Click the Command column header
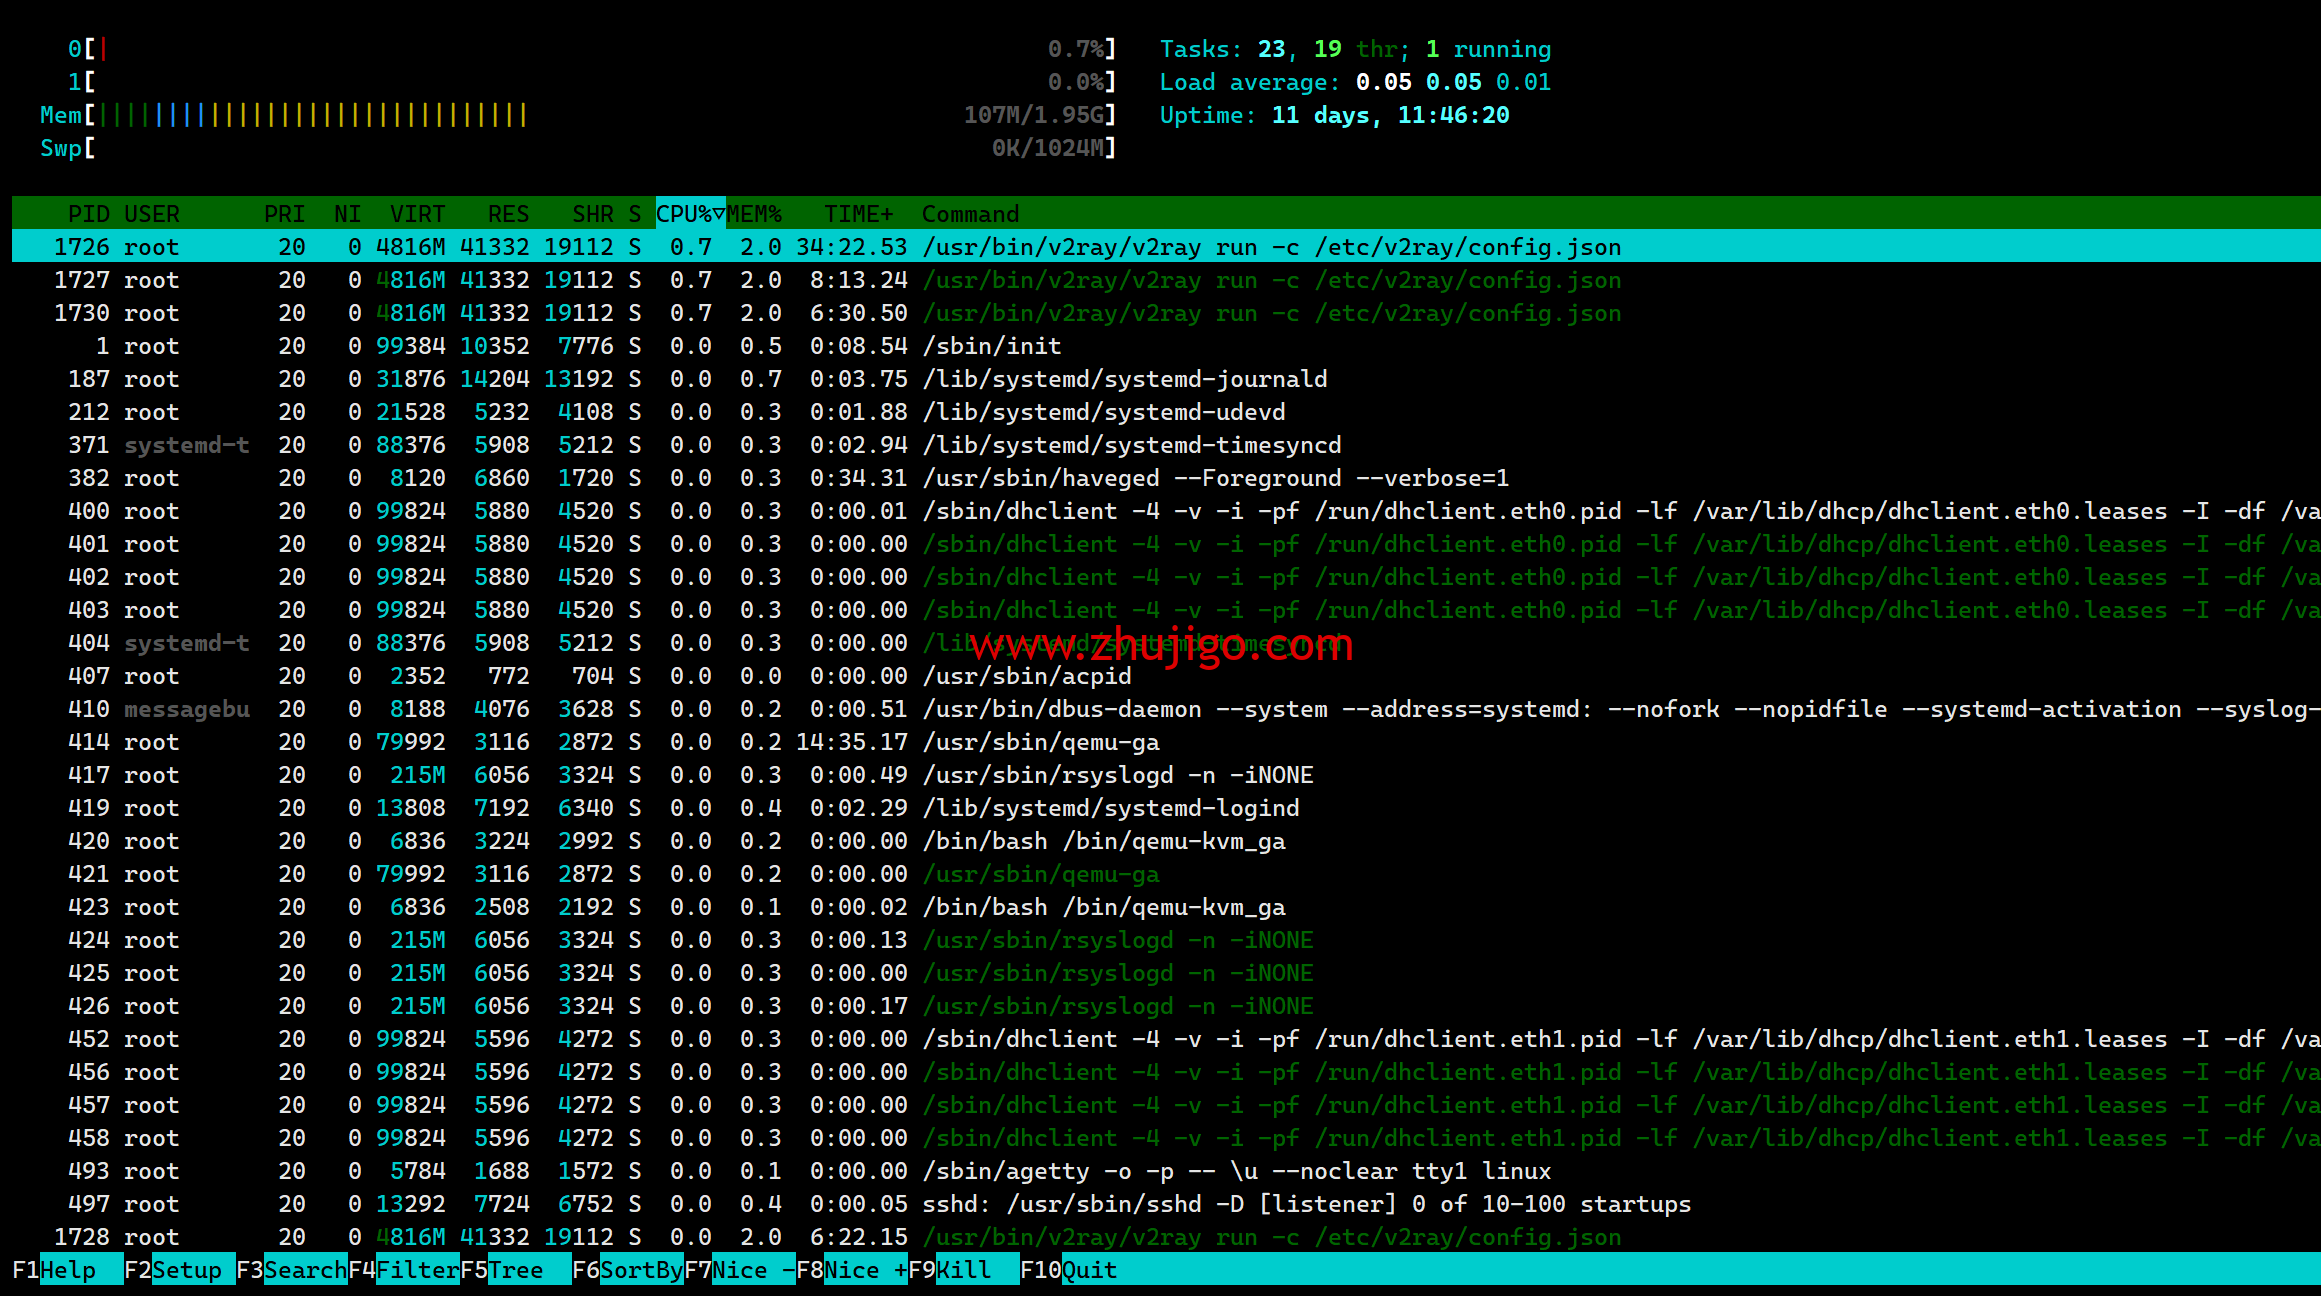The width and height of the screenshot is (2321, 1296). 970,214
